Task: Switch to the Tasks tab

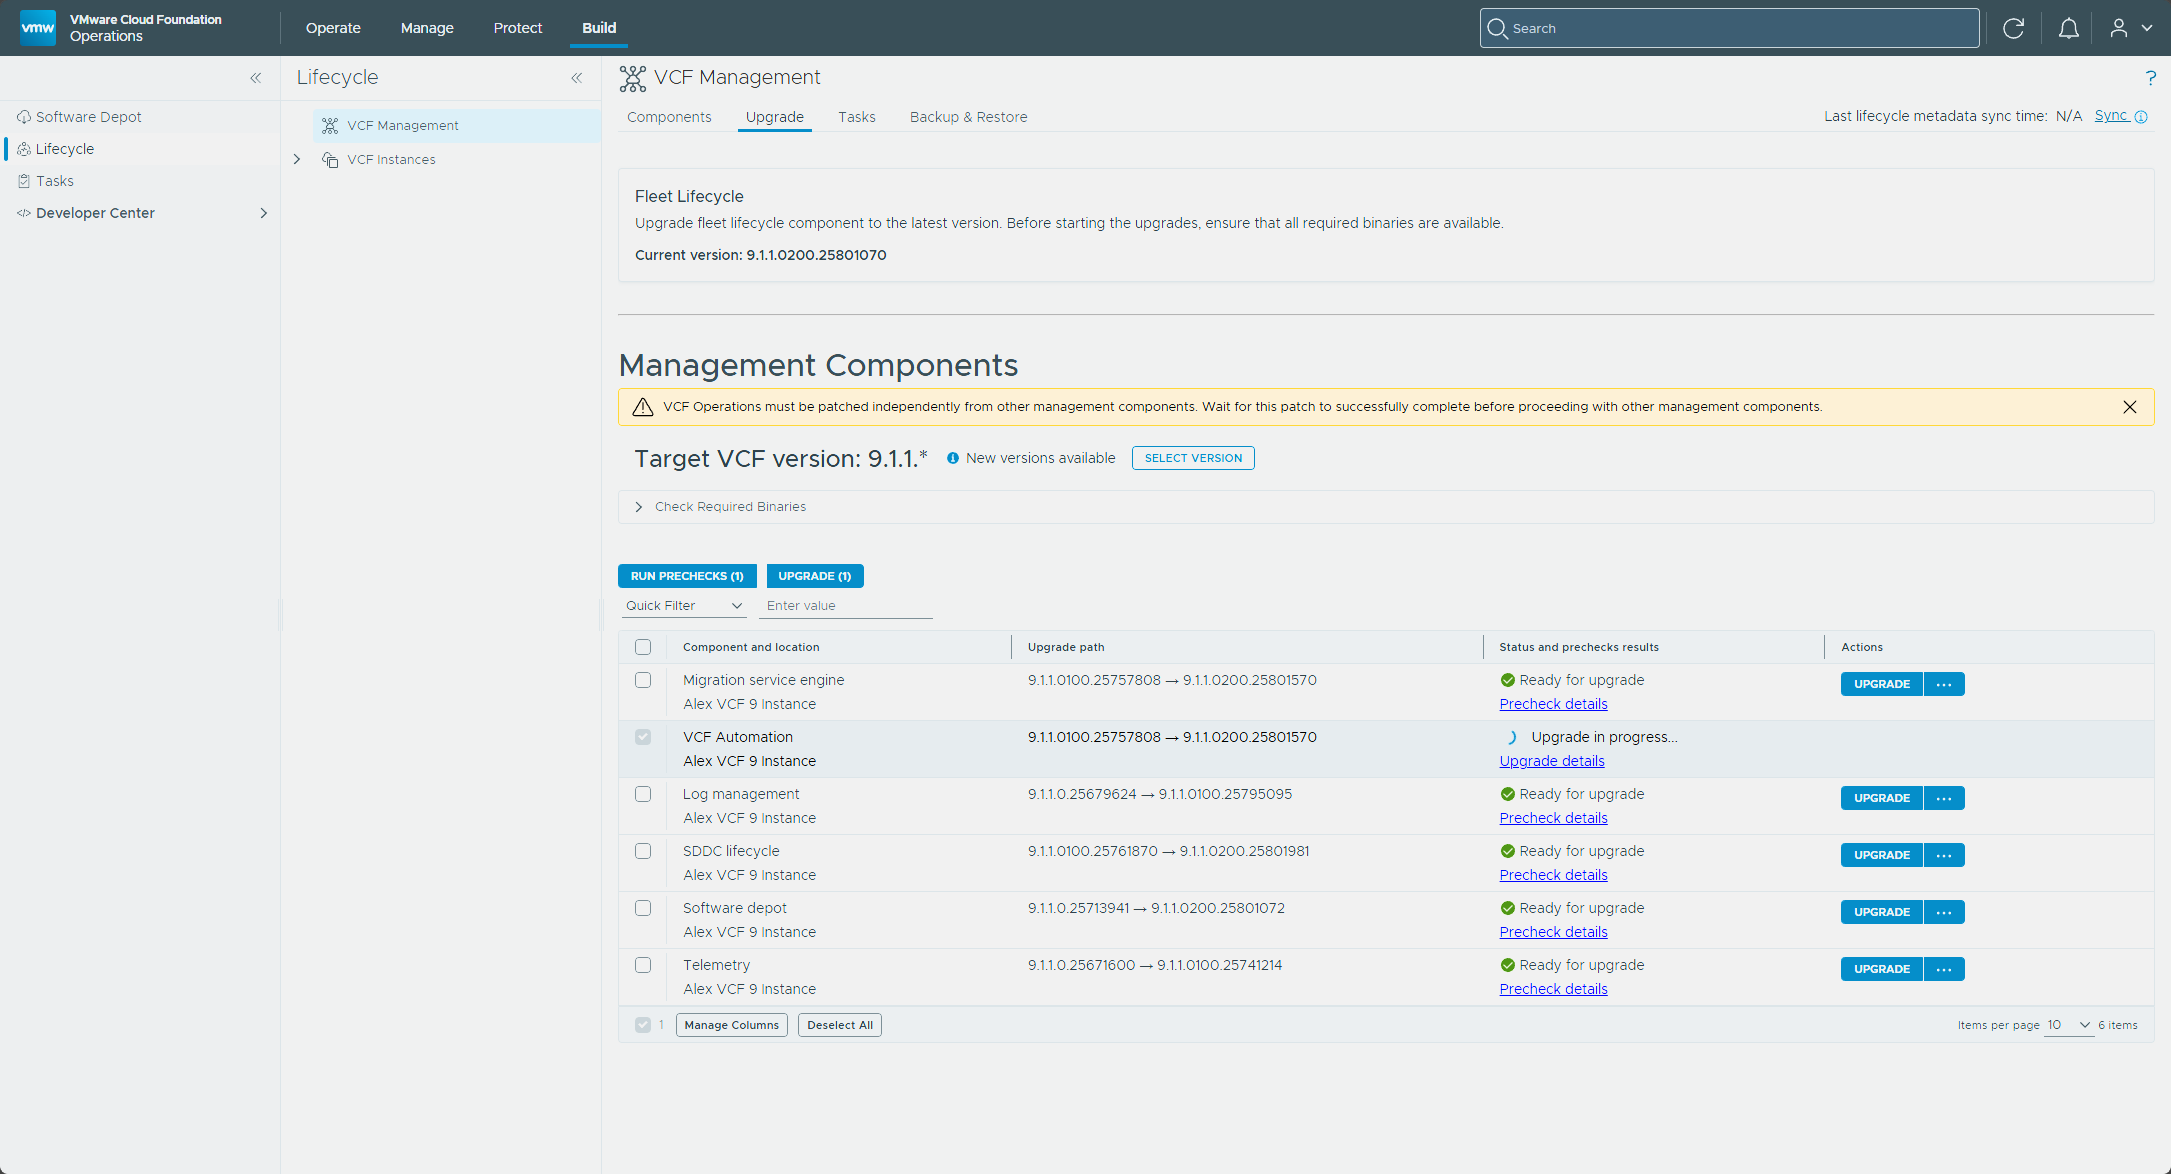Action: (857, 117)
